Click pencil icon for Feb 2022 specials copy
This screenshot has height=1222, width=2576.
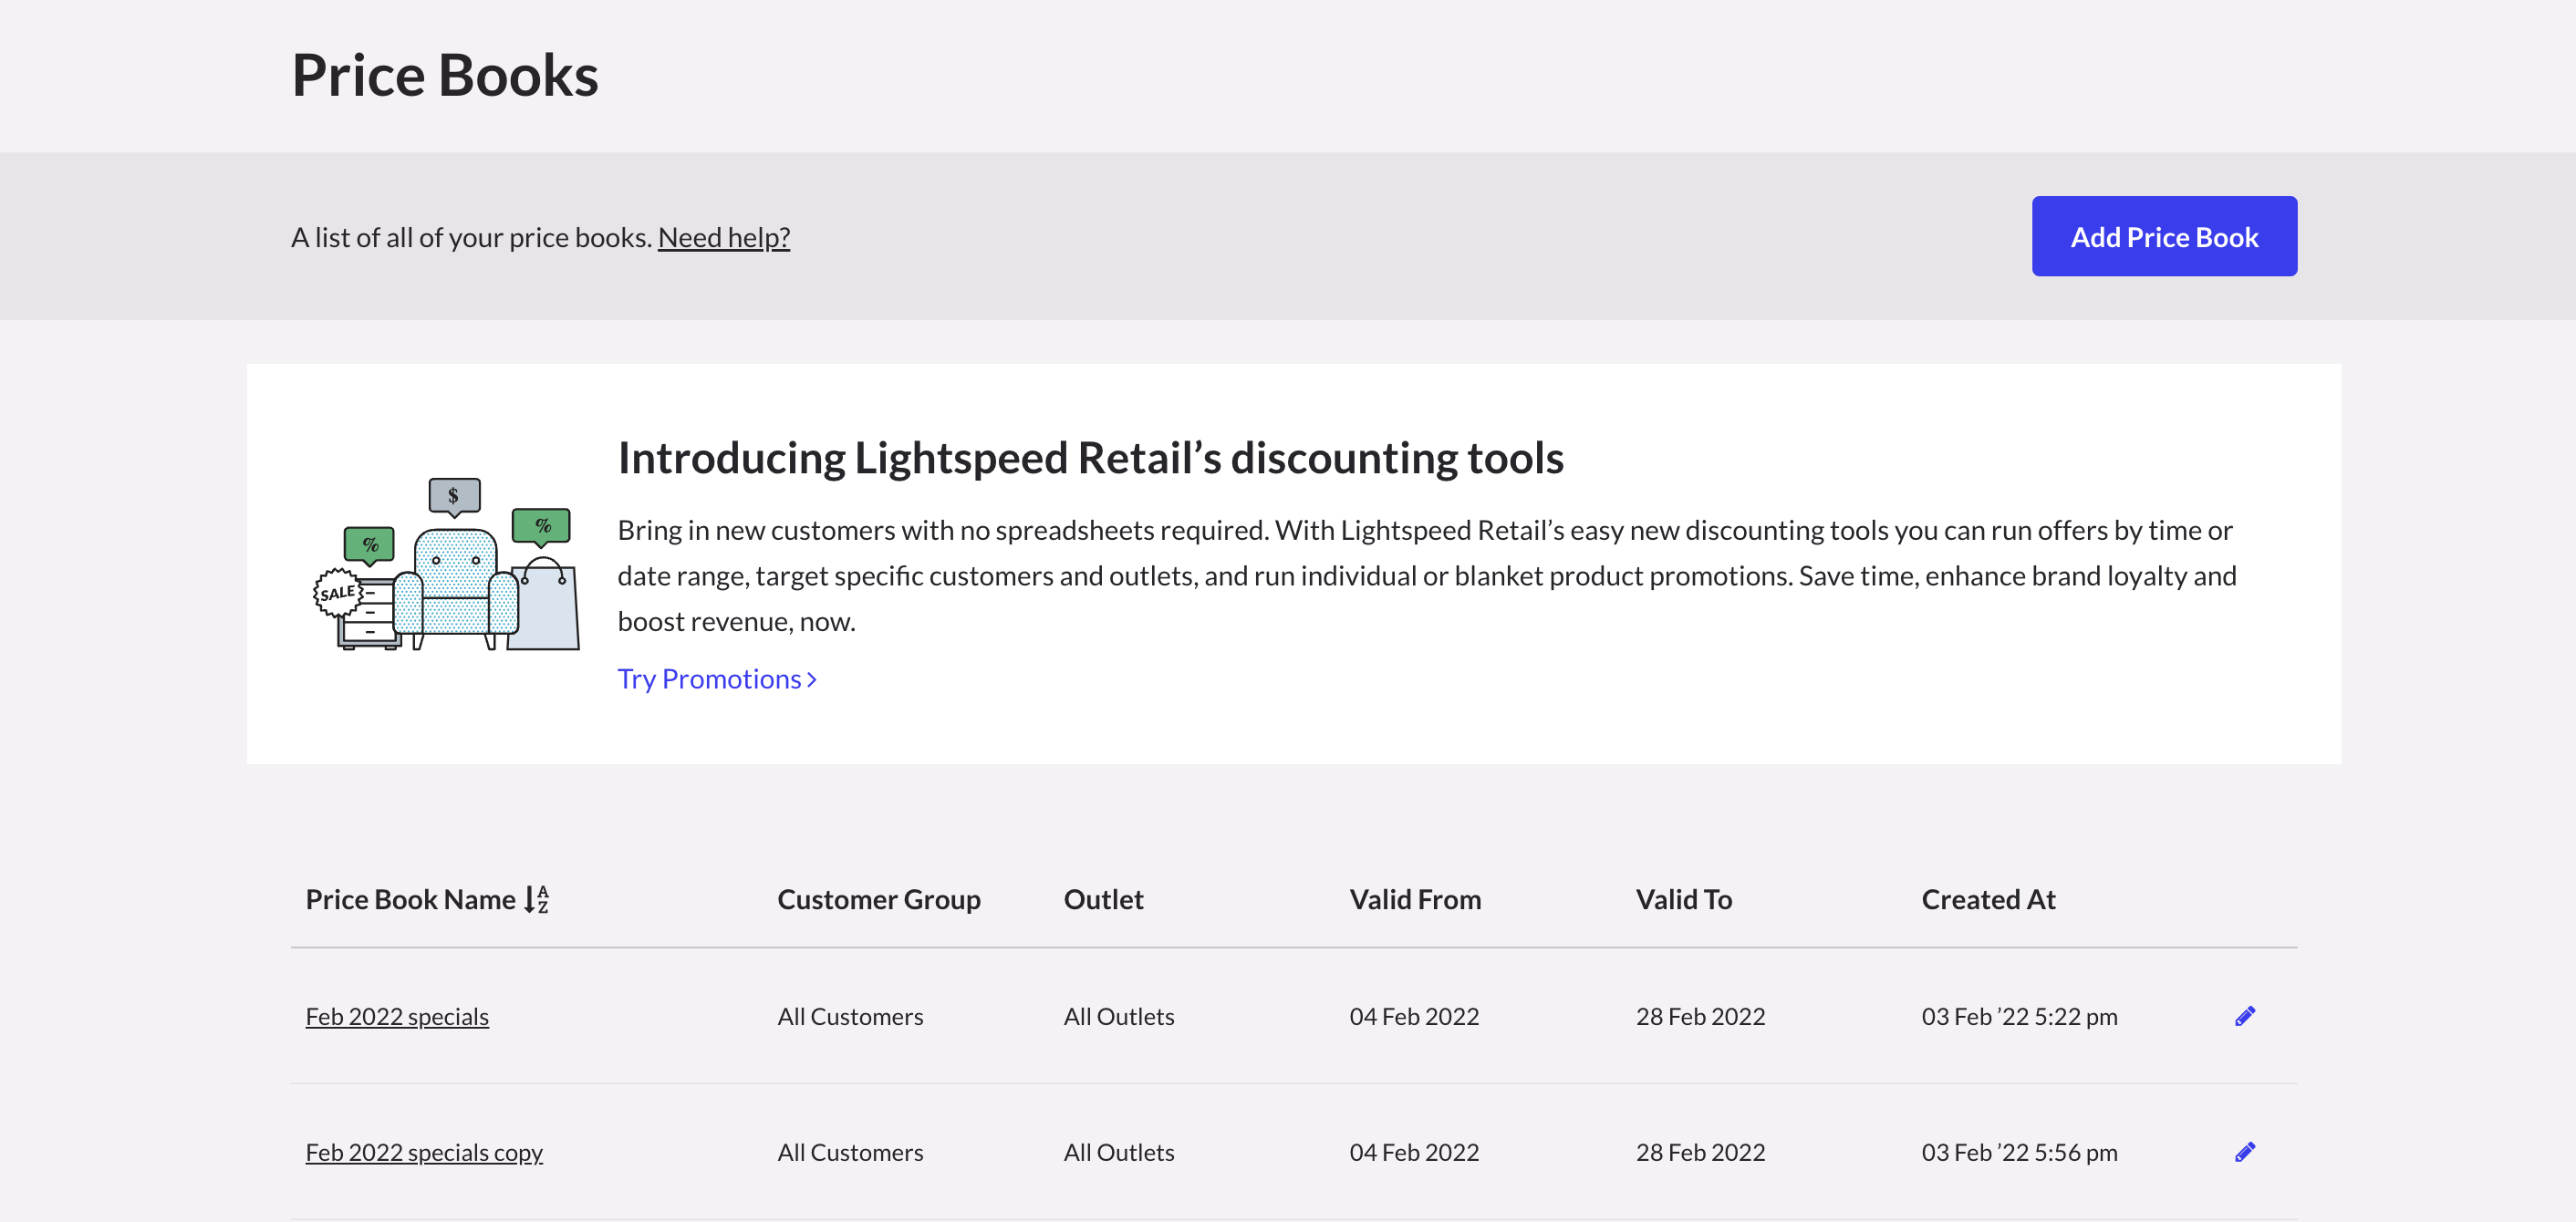[x=2244, y=1152]
